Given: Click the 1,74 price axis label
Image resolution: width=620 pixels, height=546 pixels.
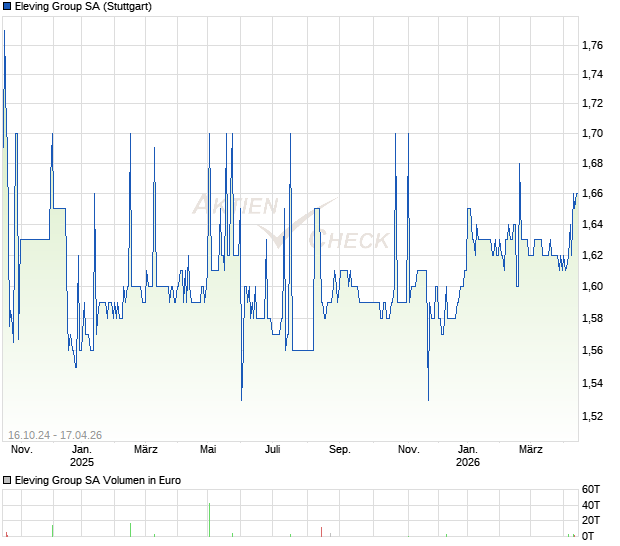Looking at the screenshot, I should pos(592,74).
